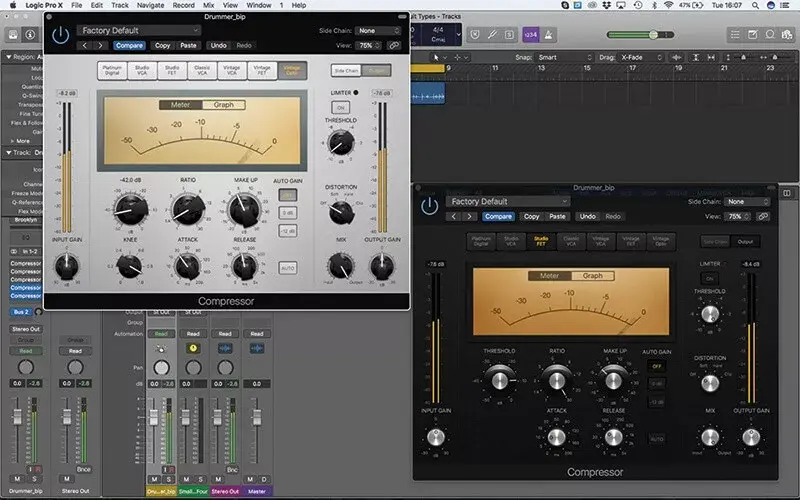Switch the silver compressor's display to the Graph tab

point(223,105)
